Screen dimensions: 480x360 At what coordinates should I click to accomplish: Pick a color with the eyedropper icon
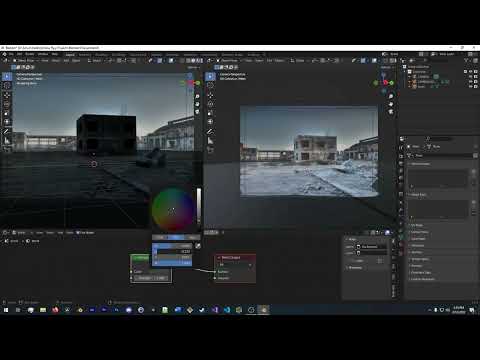point(198,246)
